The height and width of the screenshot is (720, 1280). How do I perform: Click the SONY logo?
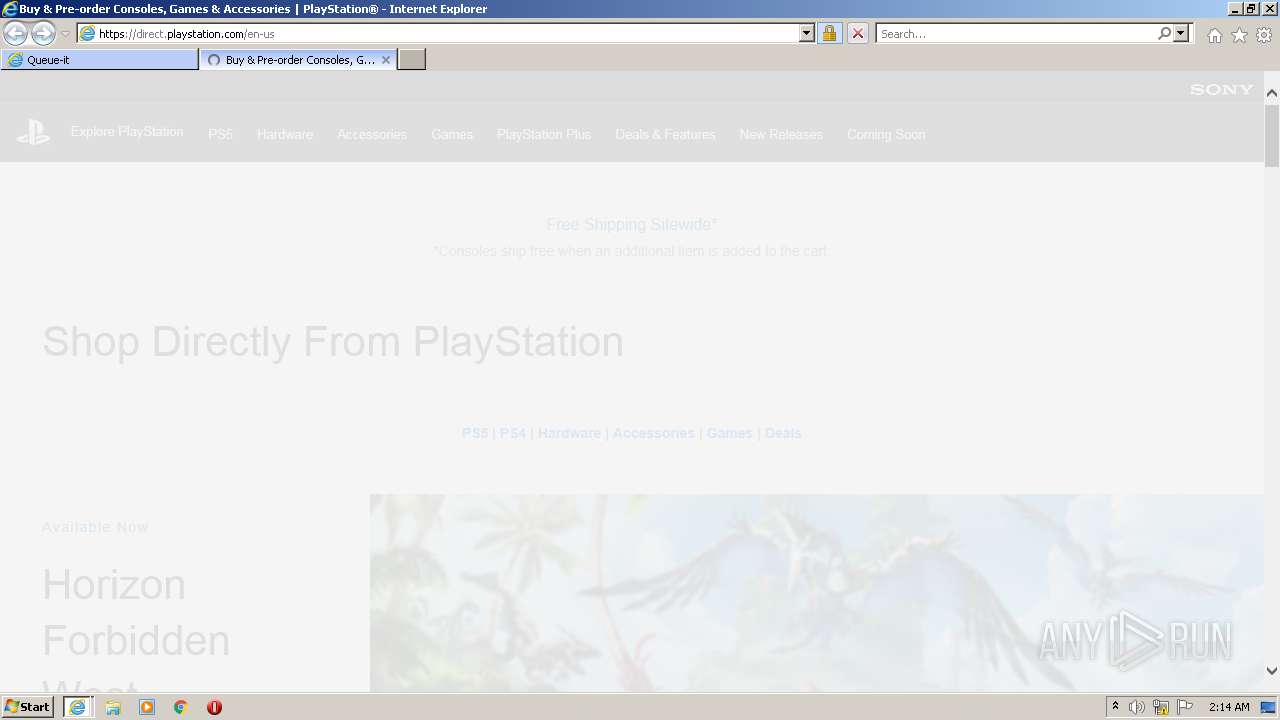point(1221,89)
